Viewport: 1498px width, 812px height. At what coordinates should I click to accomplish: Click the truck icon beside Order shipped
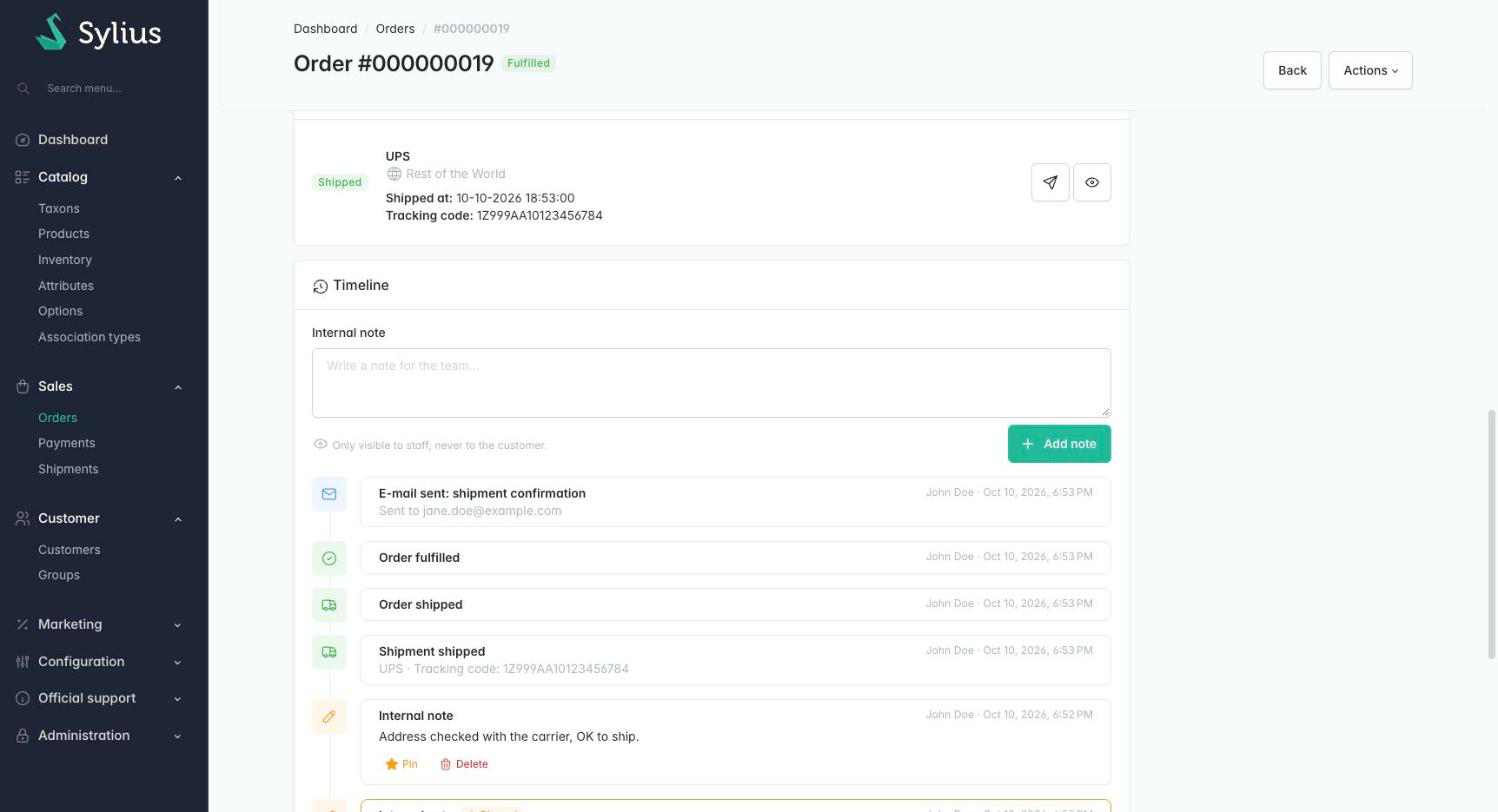click(x=329, y=605)
